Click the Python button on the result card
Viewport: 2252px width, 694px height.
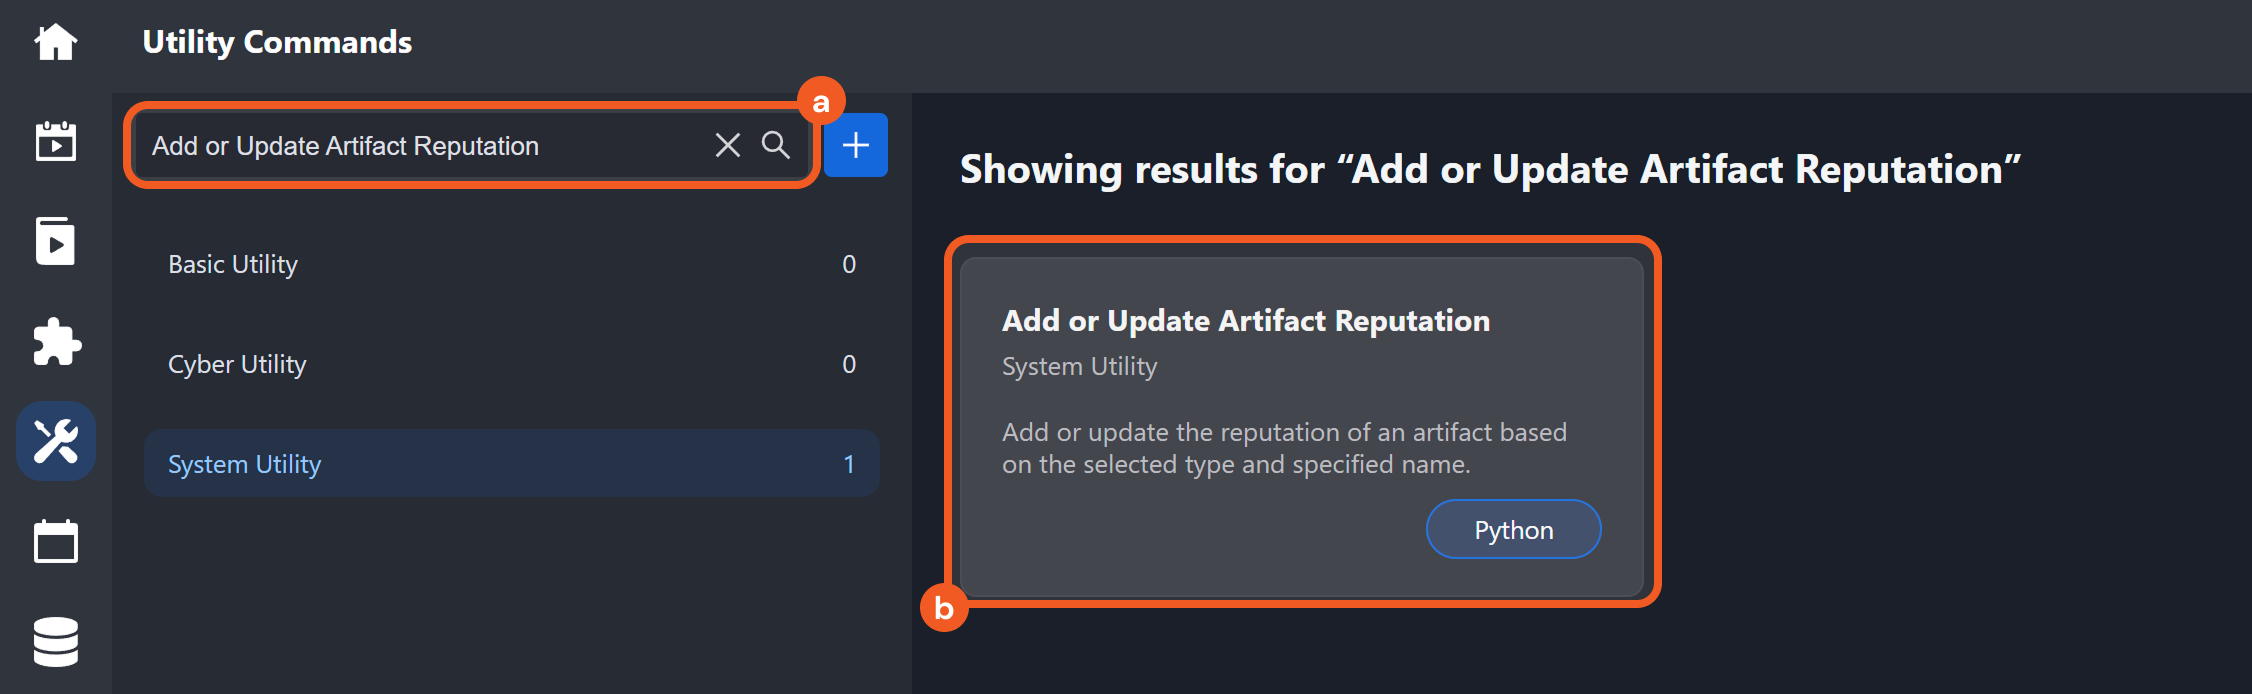[1513, 530]
